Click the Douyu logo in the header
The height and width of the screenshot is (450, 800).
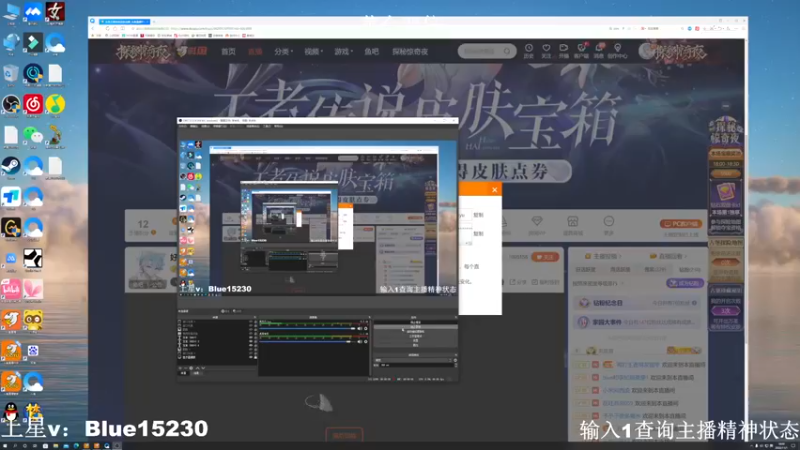coord(194,51)
